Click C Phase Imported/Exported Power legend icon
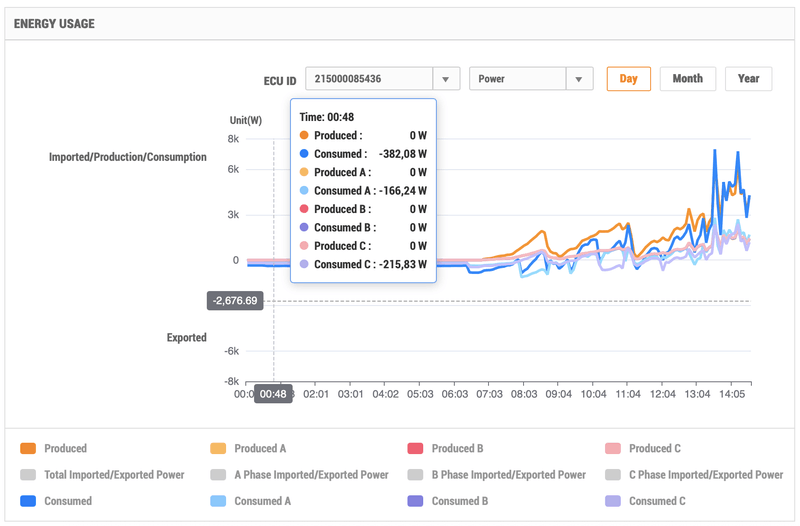 click(x=613, y=475)
